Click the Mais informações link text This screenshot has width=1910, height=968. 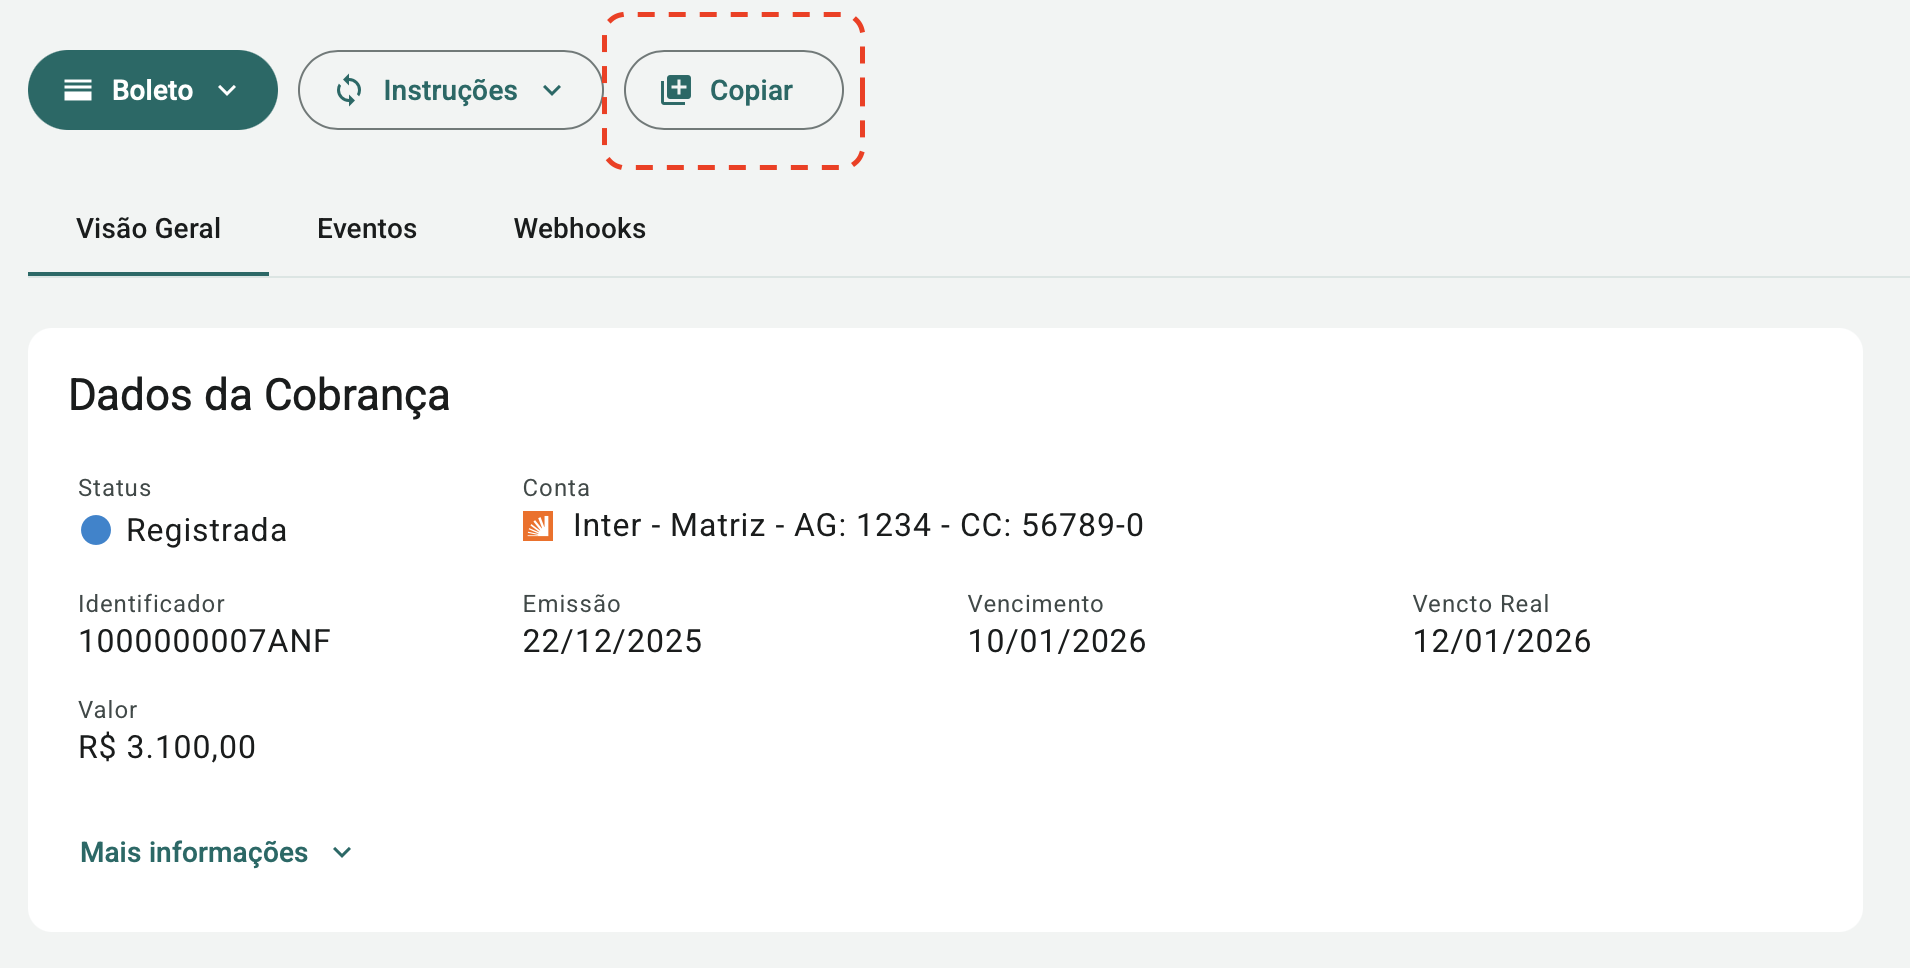click(194, 853)
